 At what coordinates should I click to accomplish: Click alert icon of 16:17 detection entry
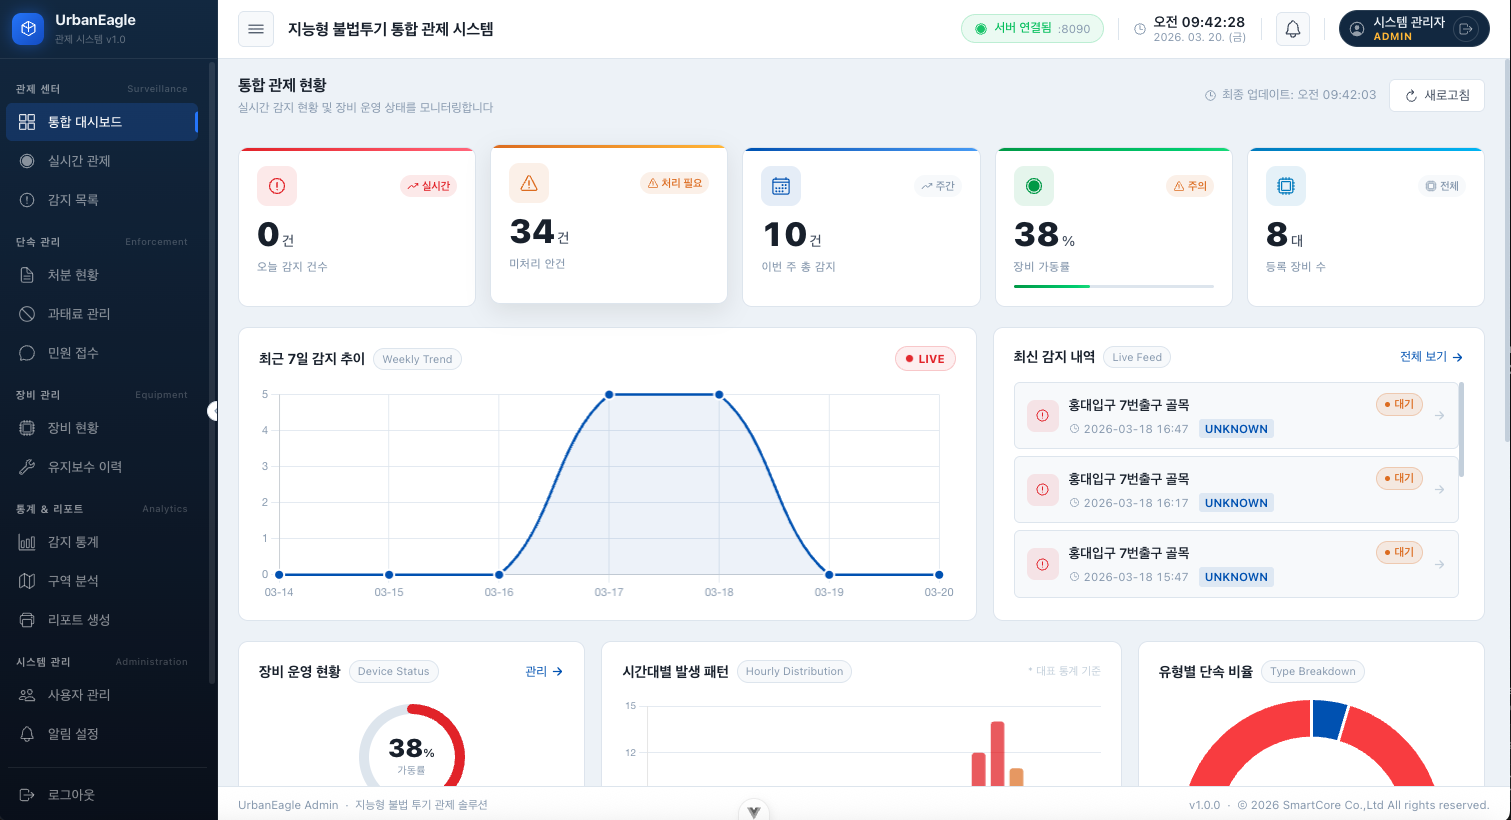[x=1043, y=490]
